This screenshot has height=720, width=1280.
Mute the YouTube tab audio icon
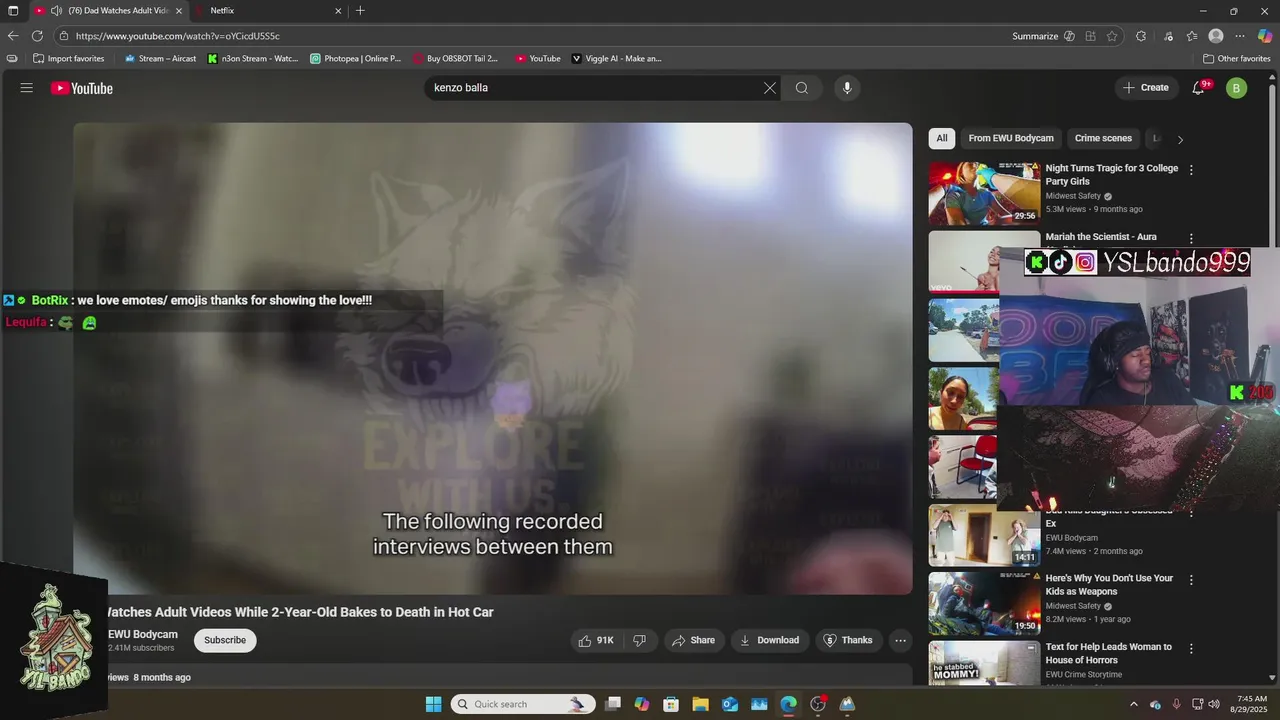(x=56, y=11)
